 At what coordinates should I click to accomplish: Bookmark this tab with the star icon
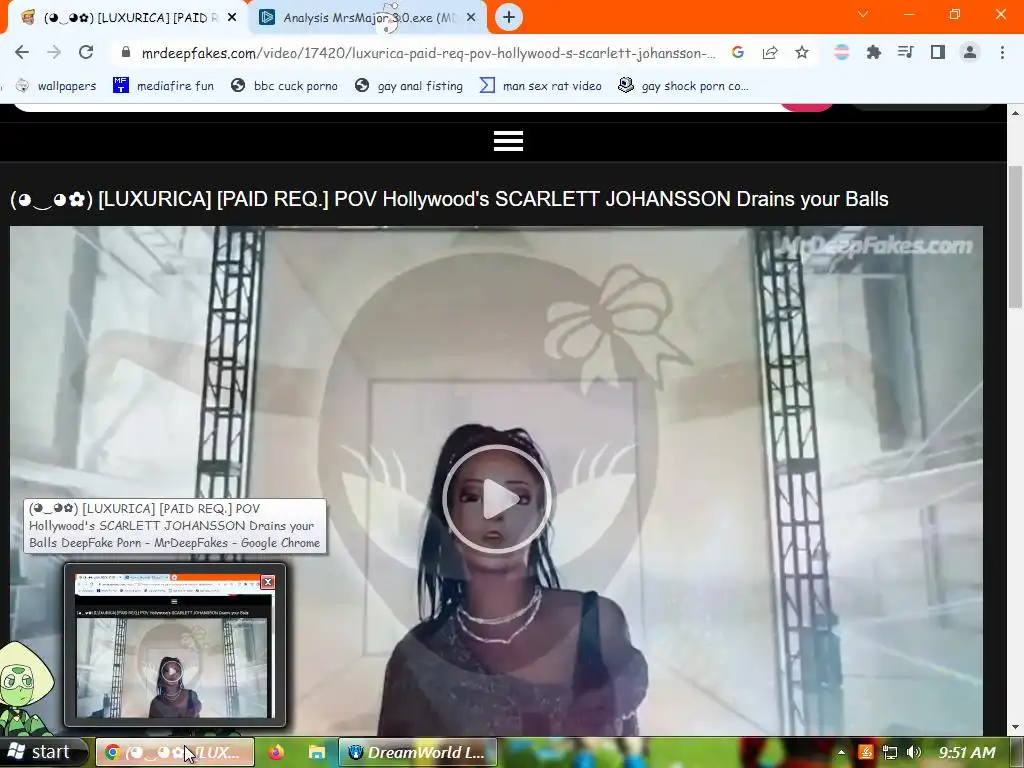coord(802,52)
